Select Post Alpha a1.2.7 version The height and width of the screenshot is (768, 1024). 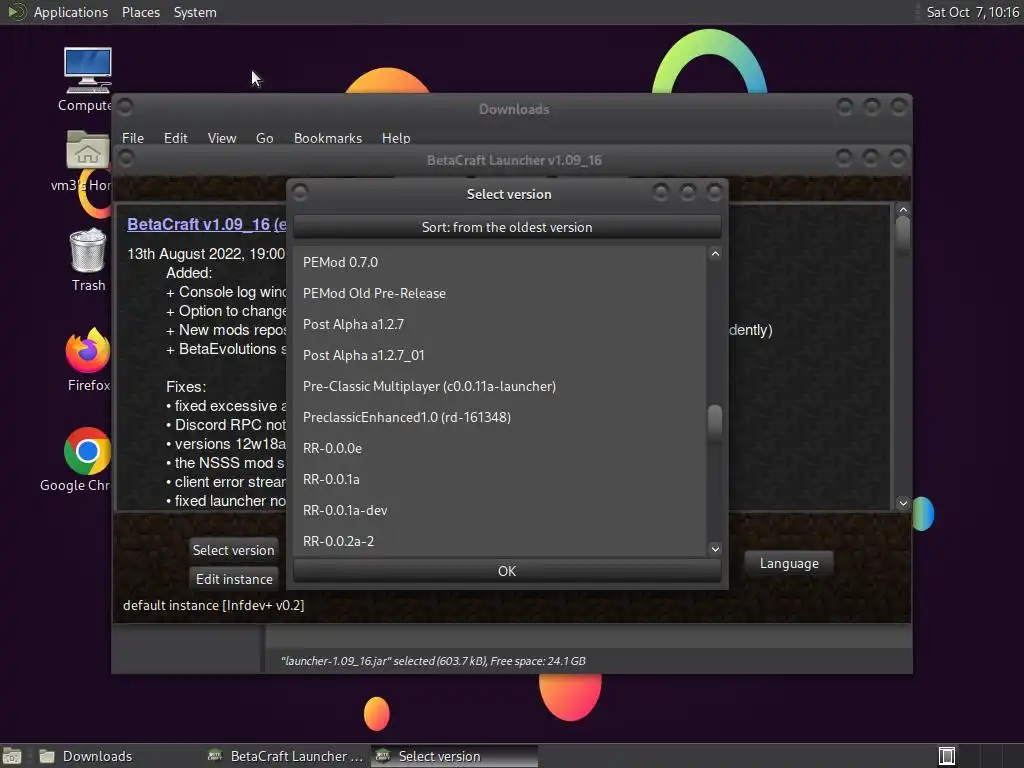500,324
